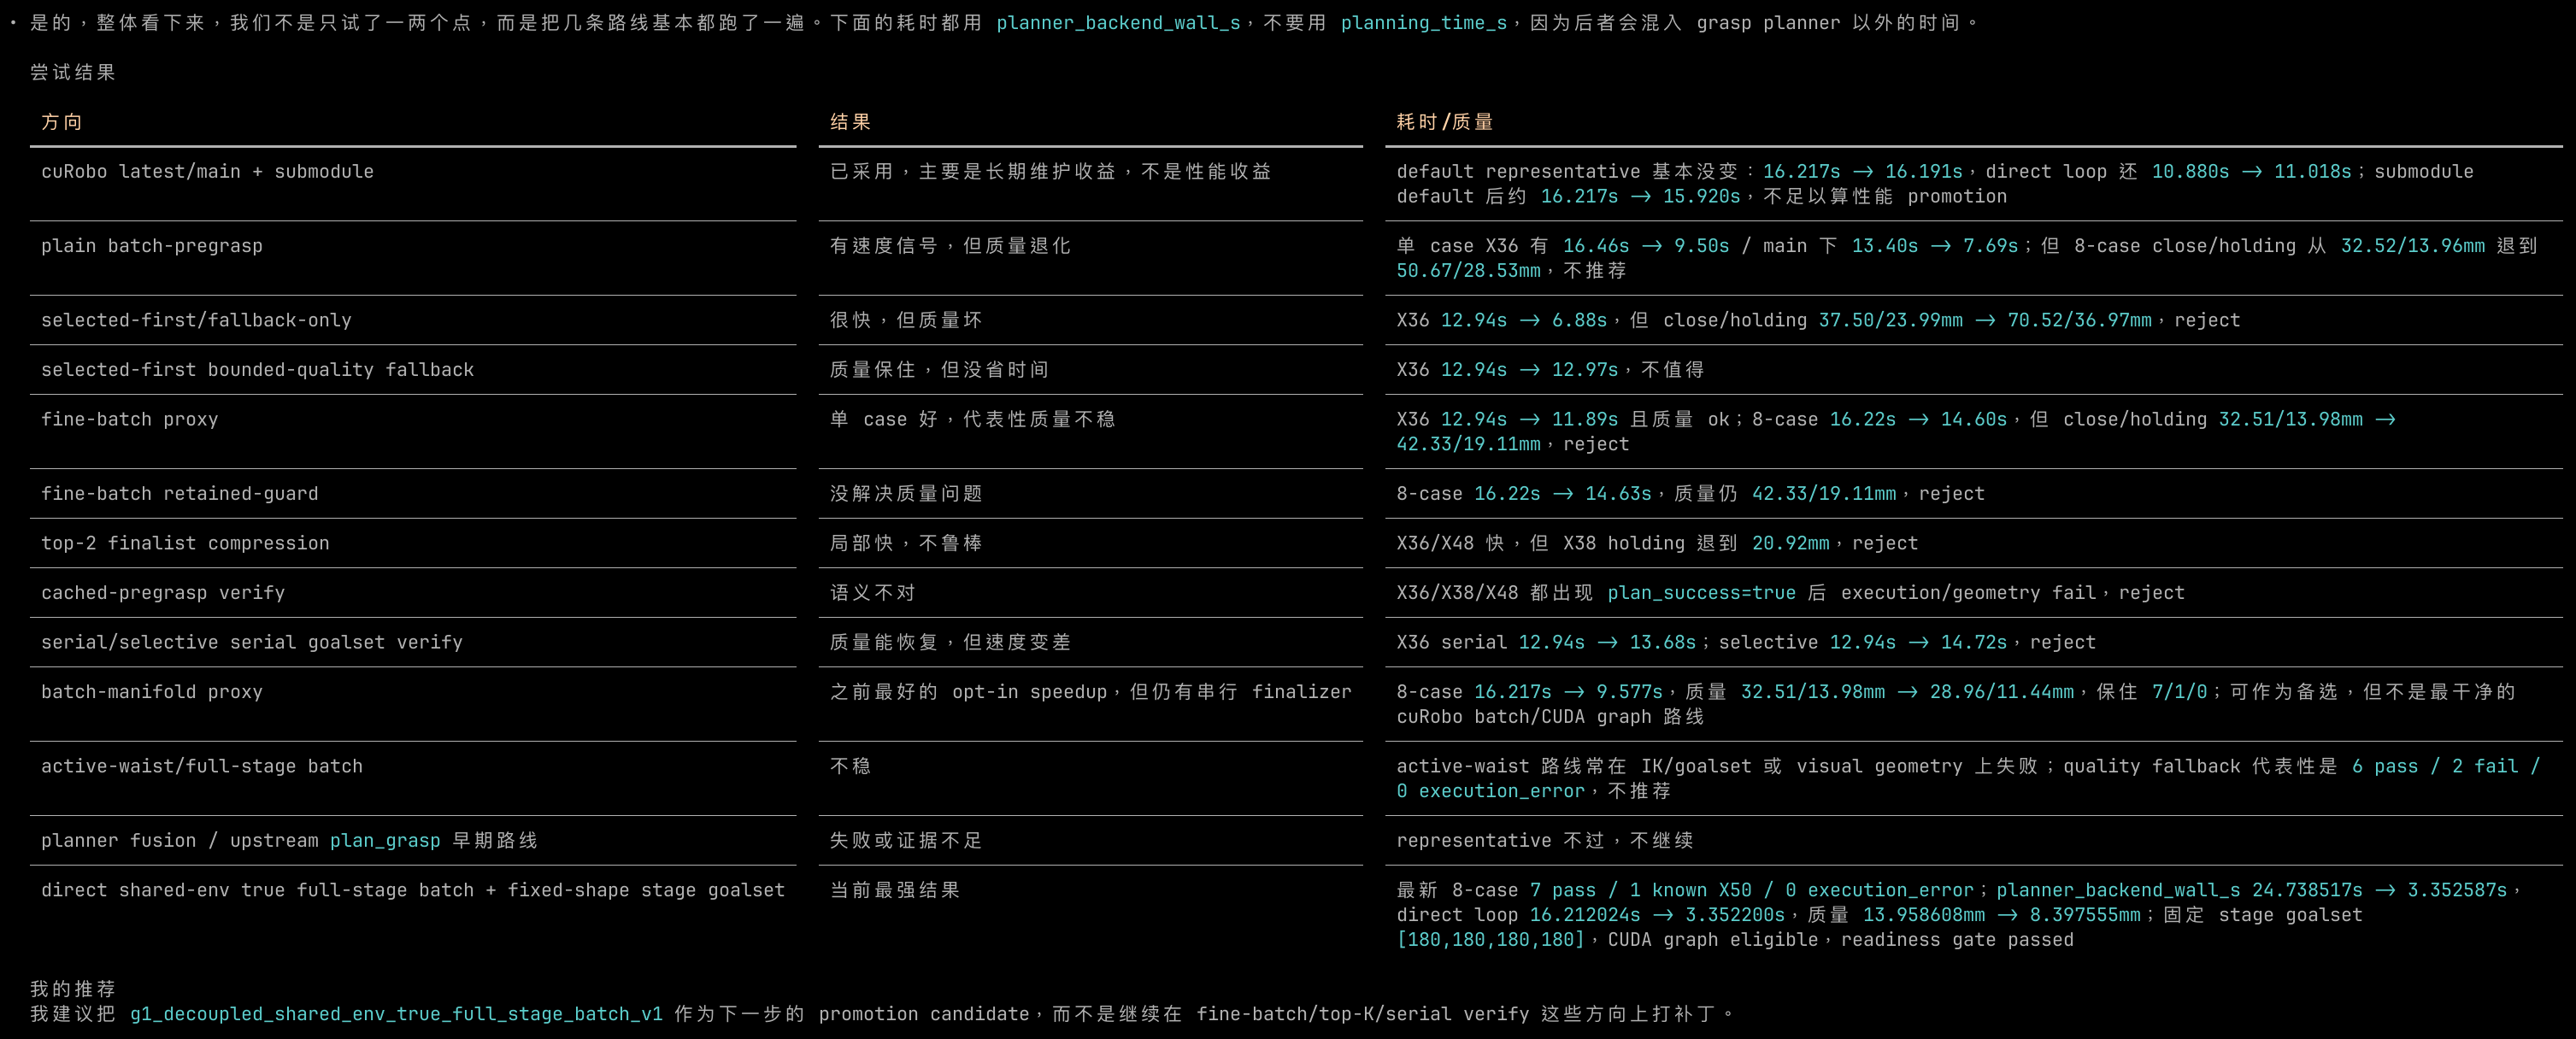Screen dimensions: 2576x1039
Task: Click the result '没解决质量问题'
Action: coord(906,494)
